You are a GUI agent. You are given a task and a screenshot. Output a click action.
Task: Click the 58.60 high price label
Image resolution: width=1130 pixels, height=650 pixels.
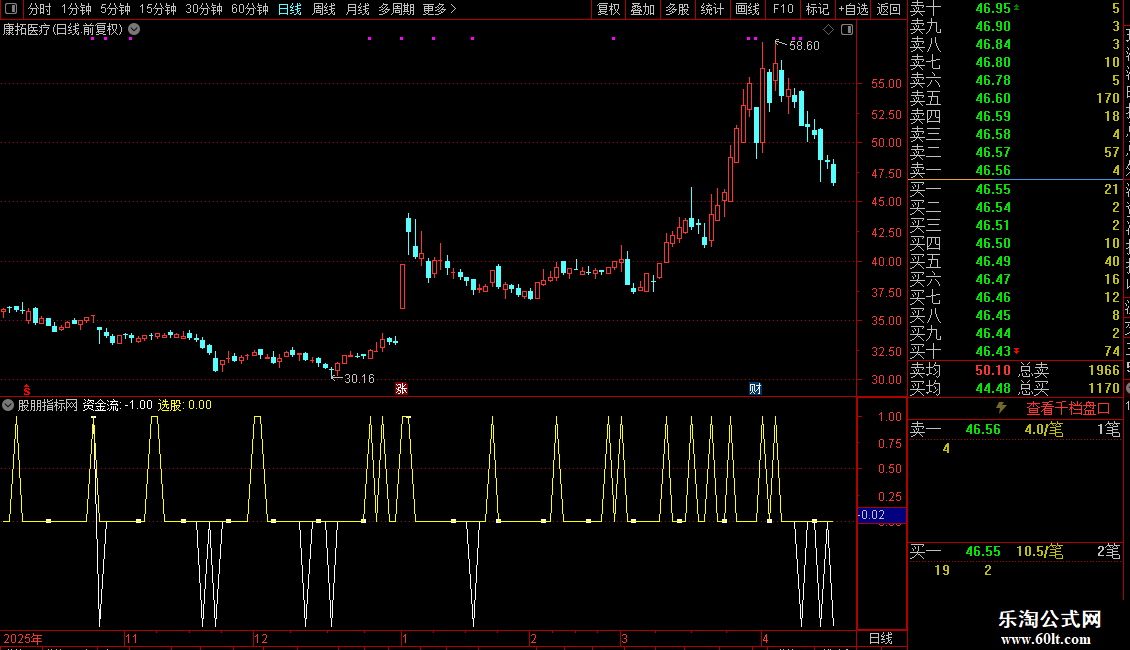click(x=804, y=45)
